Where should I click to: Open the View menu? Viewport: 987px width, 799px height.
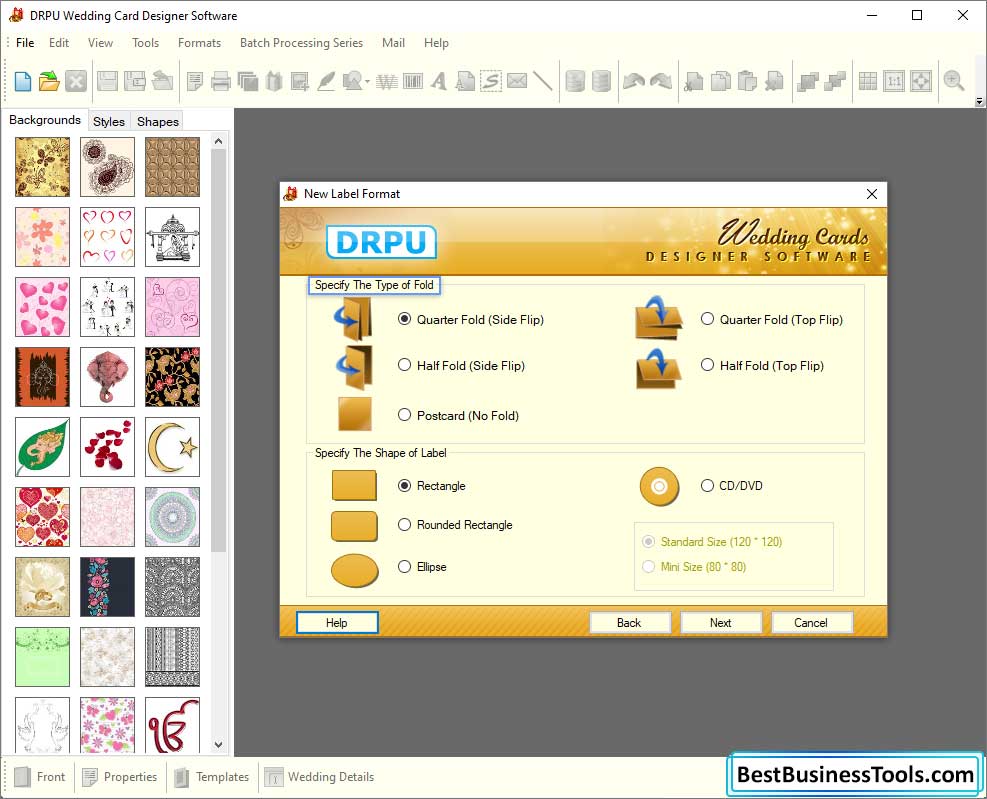[x=100, y=43]
